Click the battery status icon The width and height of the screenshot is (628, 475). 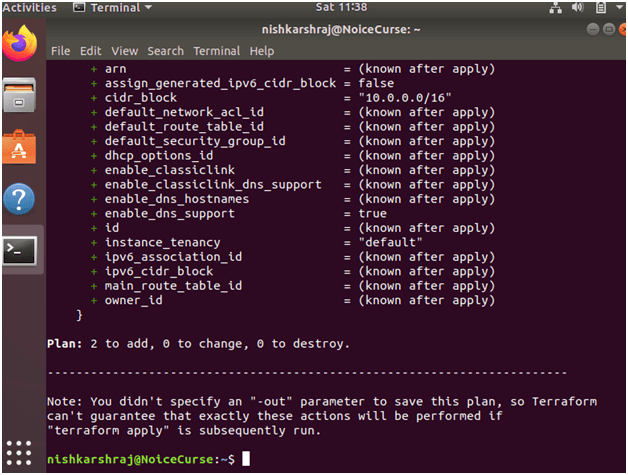coord(600,8)
